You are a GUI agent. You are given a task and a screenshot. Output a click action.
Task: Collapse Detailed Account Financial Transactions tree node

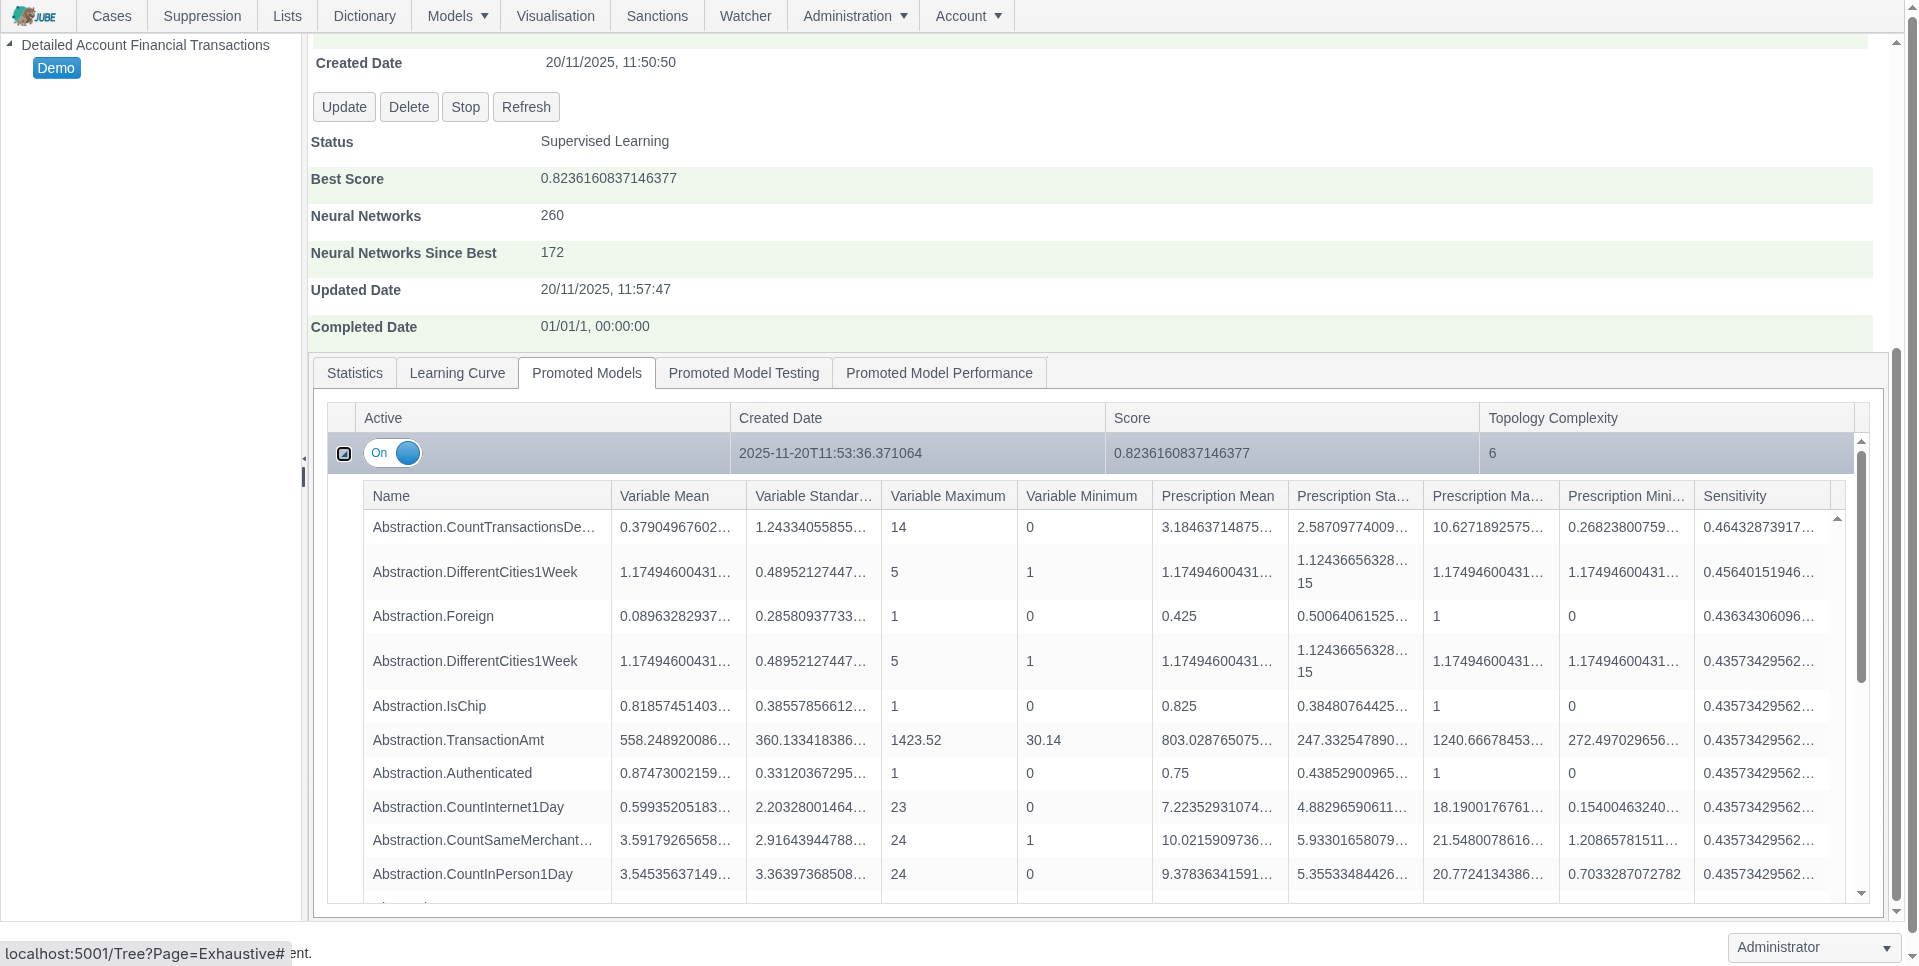coord(10,44)
